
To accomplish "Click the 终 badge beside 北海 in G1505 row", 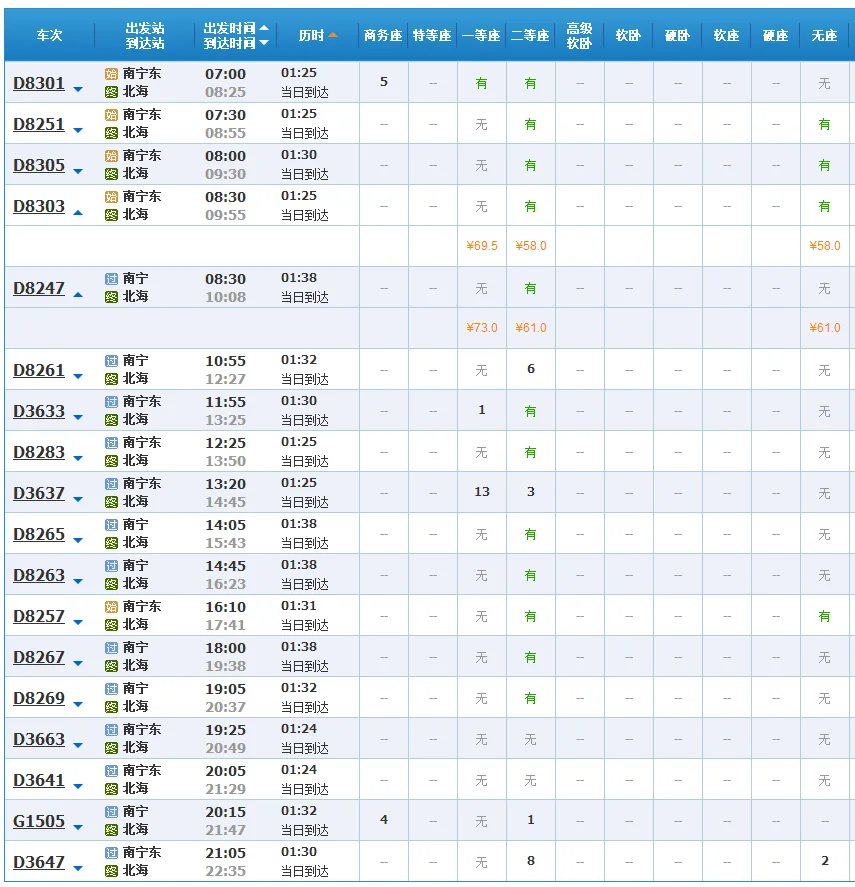I will pyautogui.click(x=110, y=828).
